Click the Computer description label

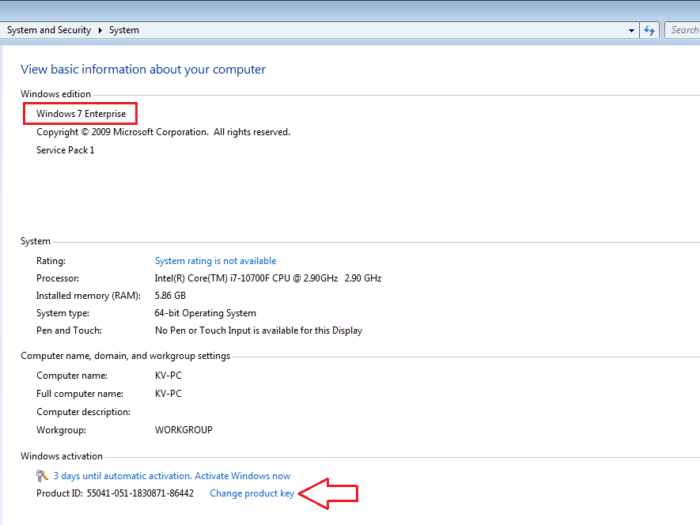click(83, 412)
